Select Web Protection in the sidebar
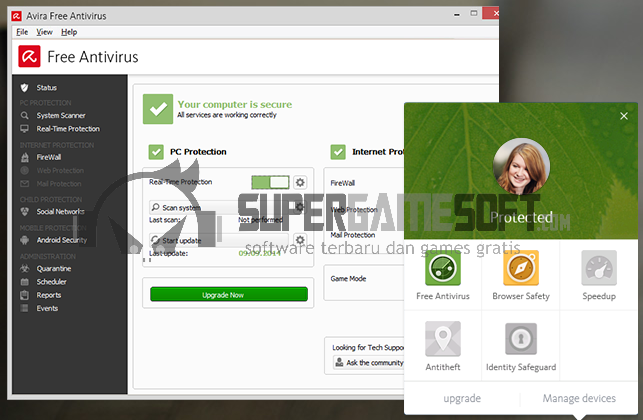Viewport: 643px width, 420px height. (60, 171)
